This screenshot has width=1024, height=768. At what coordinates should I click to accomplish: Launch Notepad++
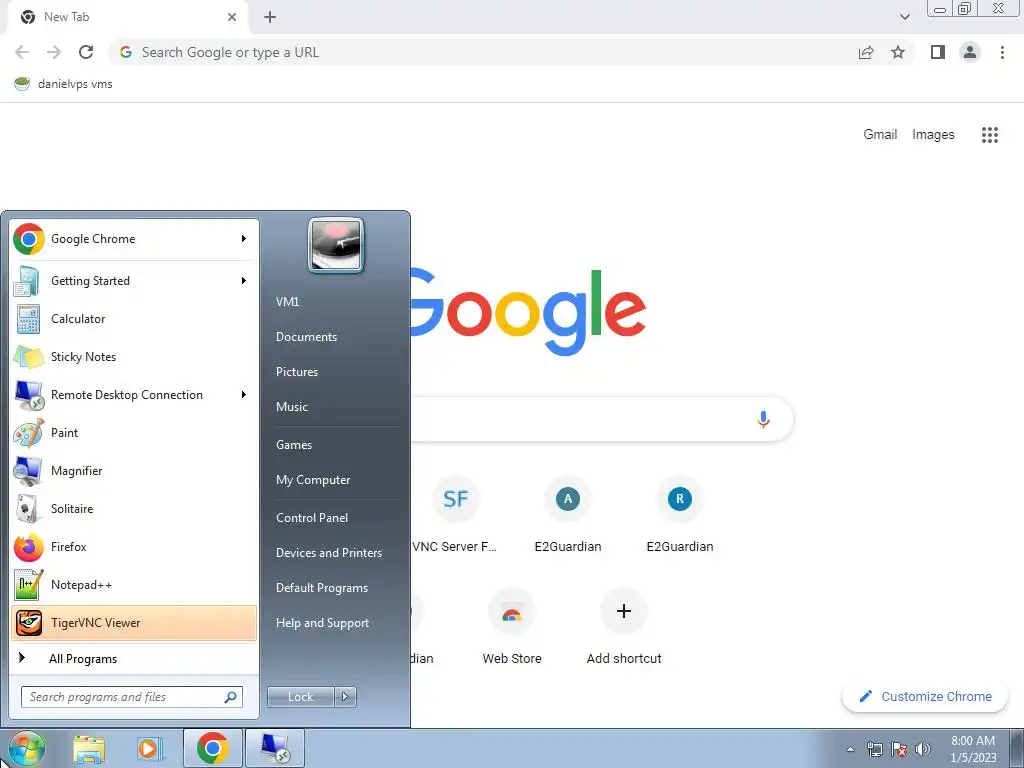click(134, 584)
